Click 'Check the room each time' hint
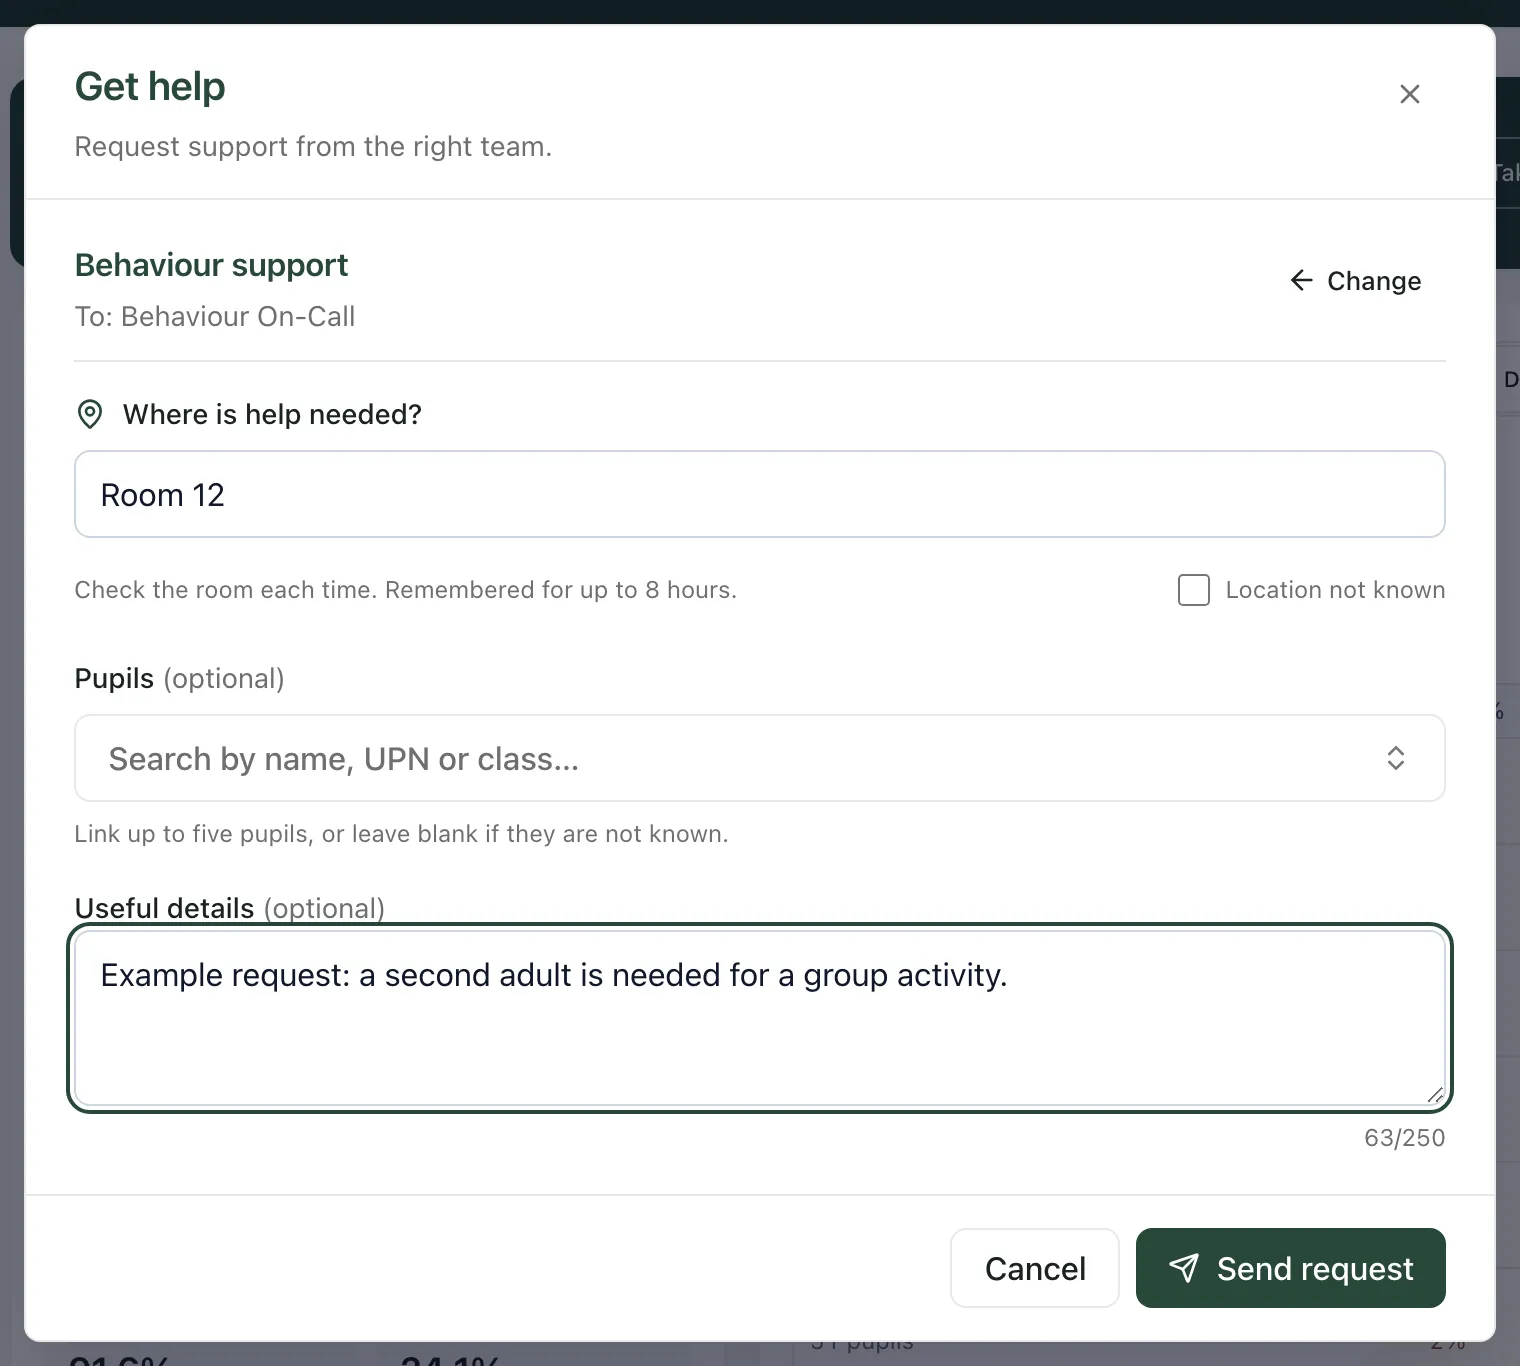The image size is (1520, 1366). coord(405,590)
